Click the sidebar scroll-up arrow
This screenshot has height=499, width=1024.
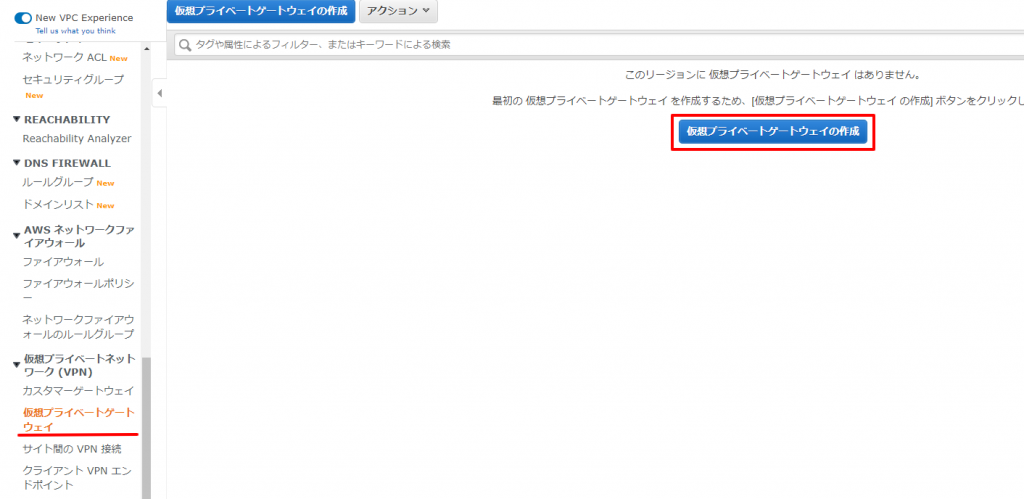[146, 49]
